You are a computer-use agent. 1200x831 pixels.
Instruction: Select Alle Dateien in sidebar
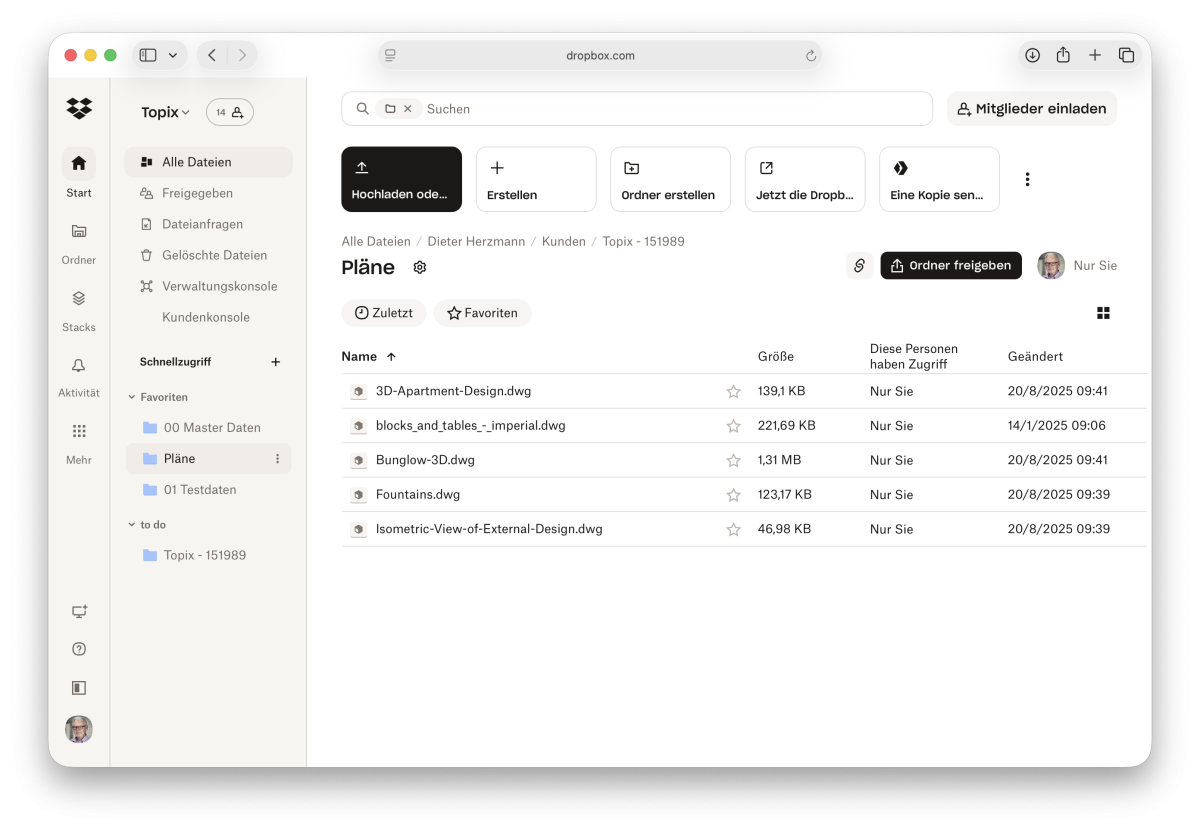click(209, 162)
